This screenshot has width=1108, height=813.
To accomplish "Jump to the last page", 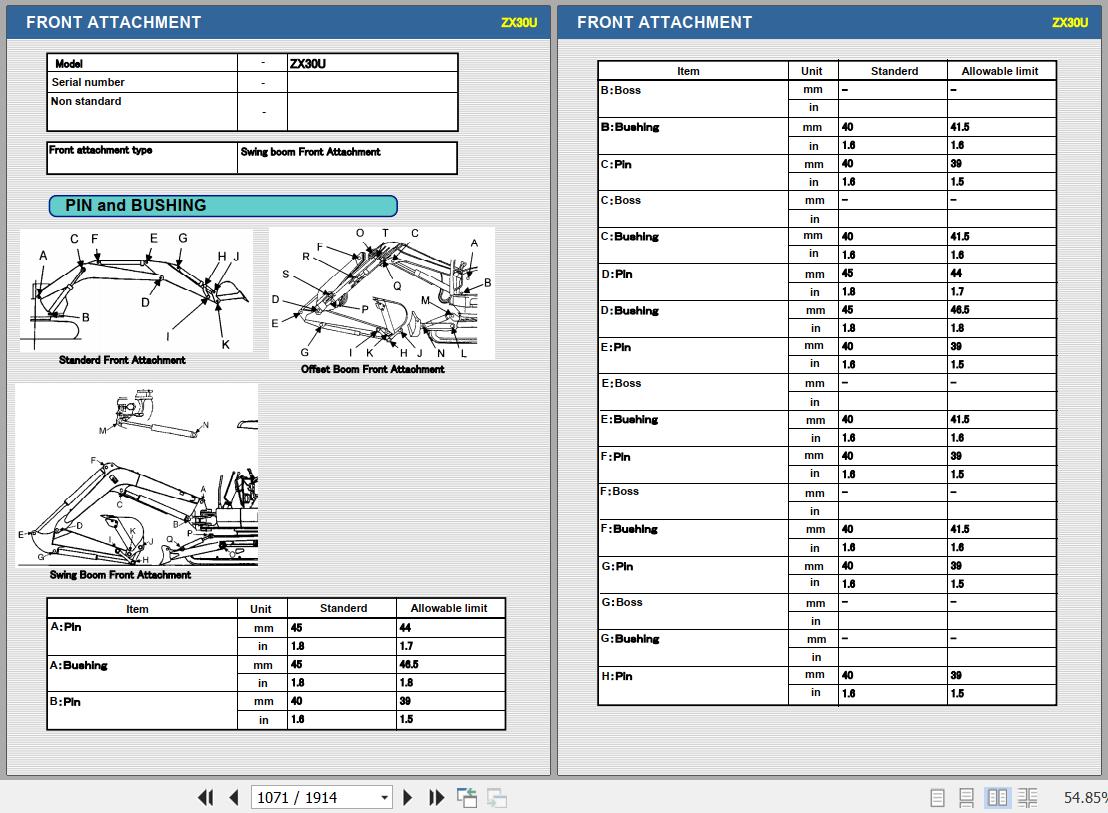I will point(437,797).
